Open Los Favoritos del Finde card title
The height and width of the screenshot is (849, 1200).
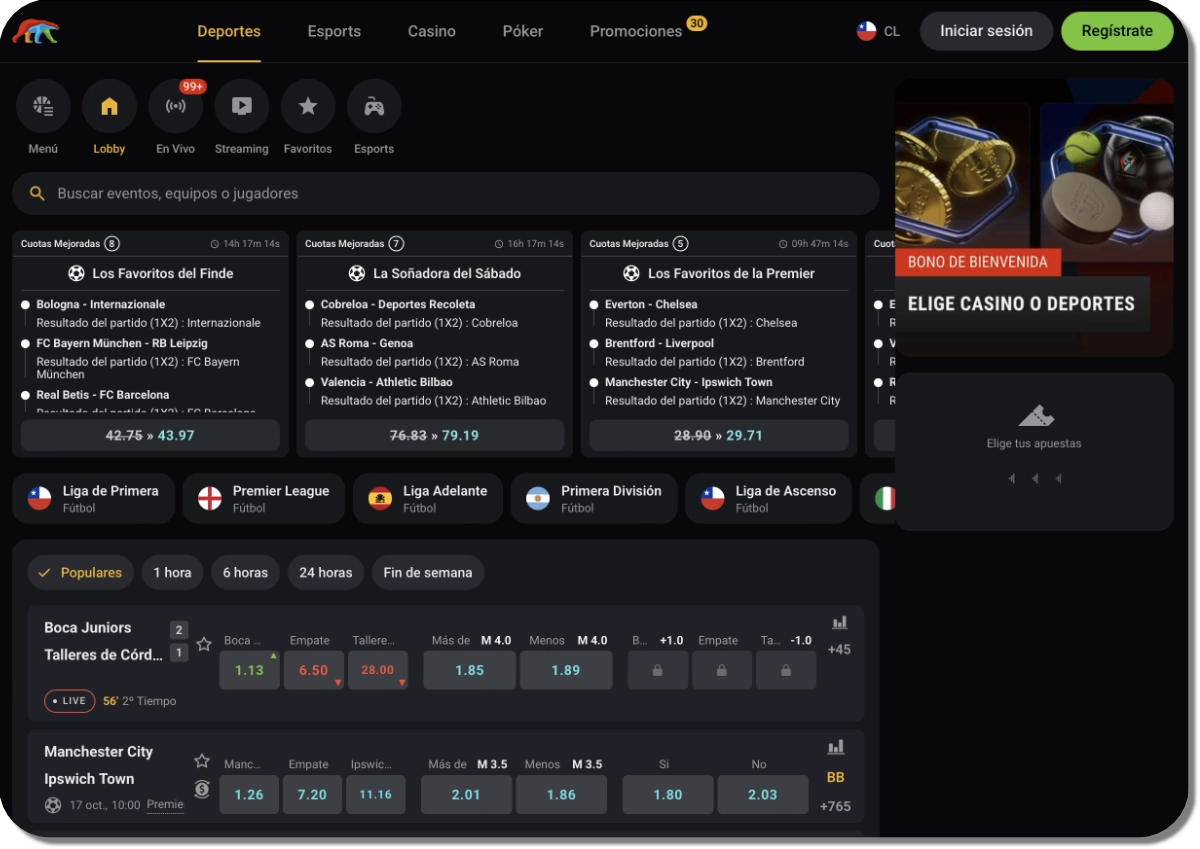click(x=163, y=273)
